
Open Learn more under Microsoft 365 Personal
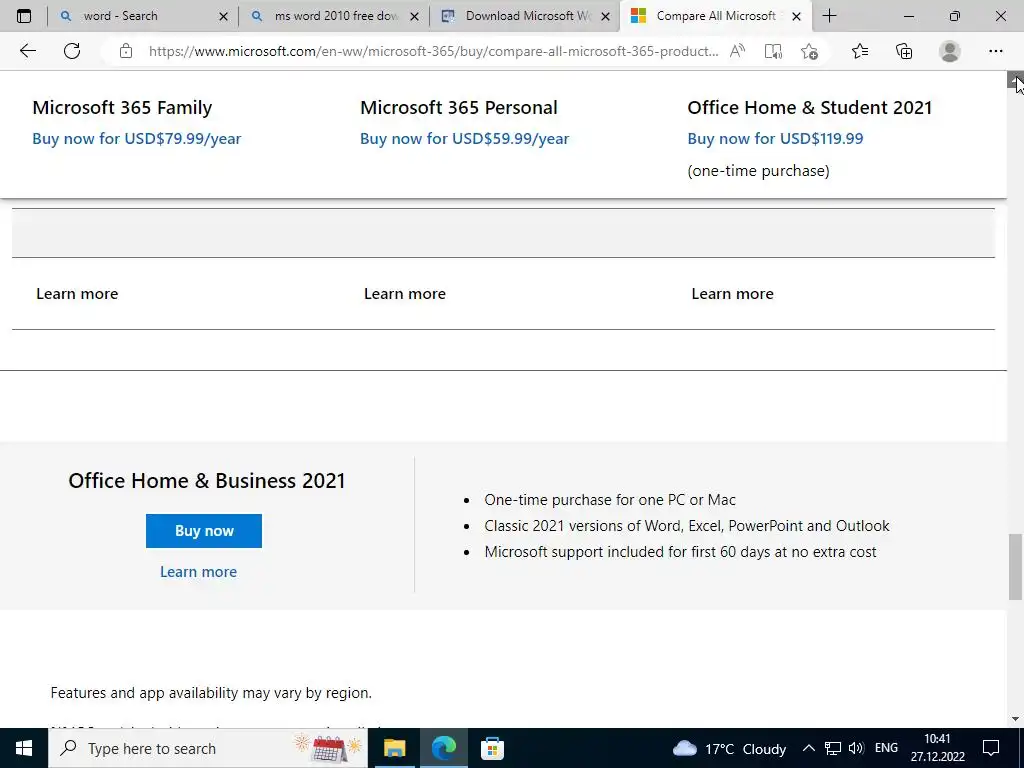click(405, 294)
